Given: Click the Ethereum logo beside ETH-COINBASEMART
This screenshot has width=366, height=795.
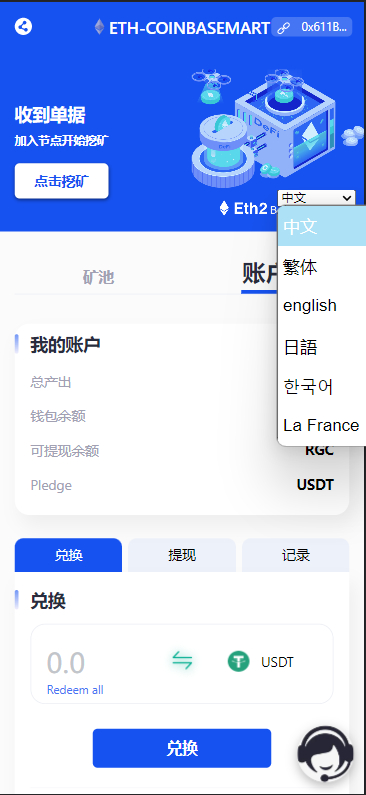Looking at the screenshot, I should pos(99,27).
